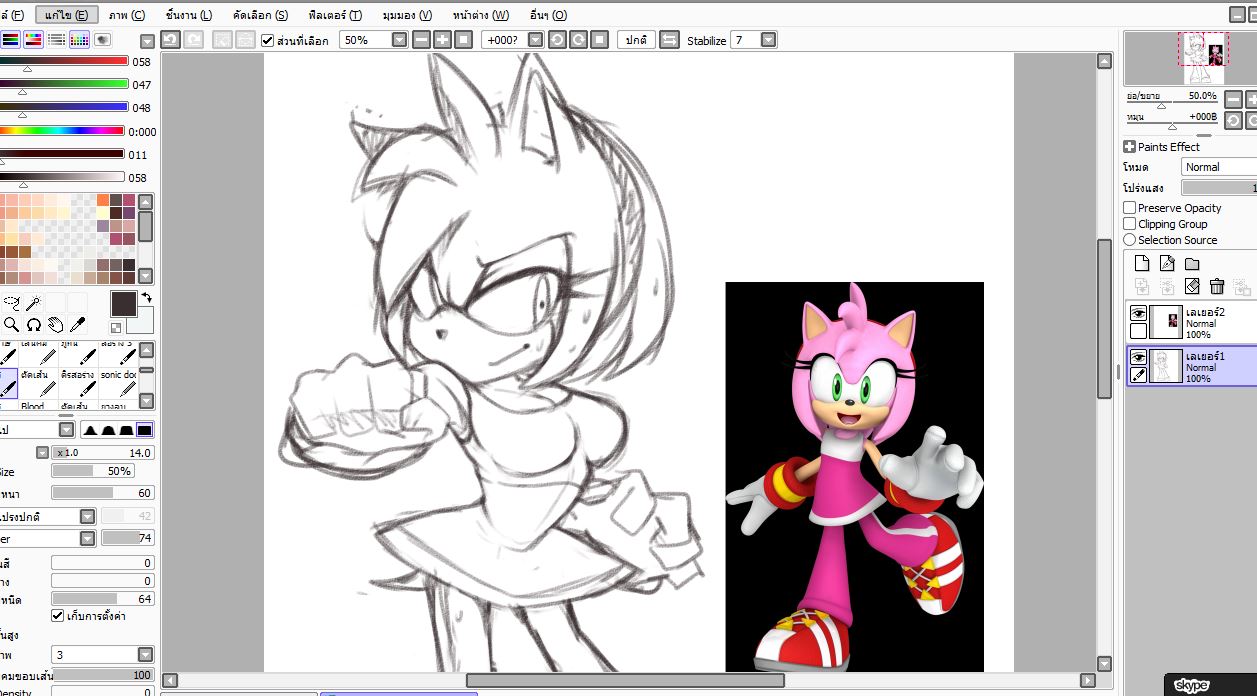This screenshot has height=696, width=1257.
Task: Reset zoom with square button after plus
Action: click(x=464, y=39)
